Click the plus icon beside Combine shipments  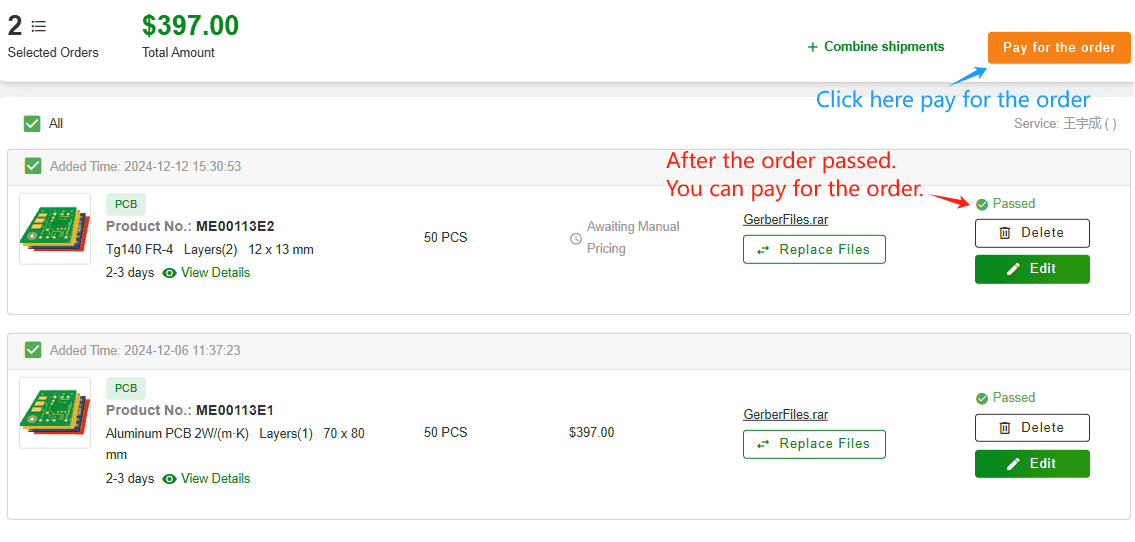click(x=812, y=47)
